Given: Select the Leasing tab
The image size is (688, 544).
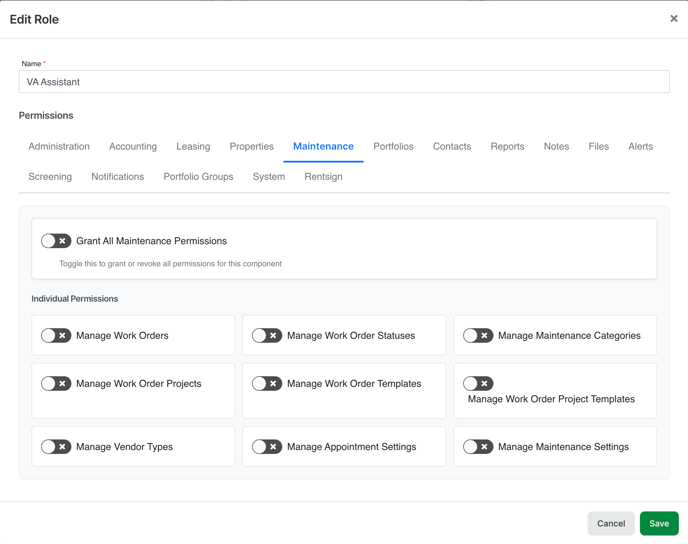Looking at the screenshot, I should tap(193, 147).
